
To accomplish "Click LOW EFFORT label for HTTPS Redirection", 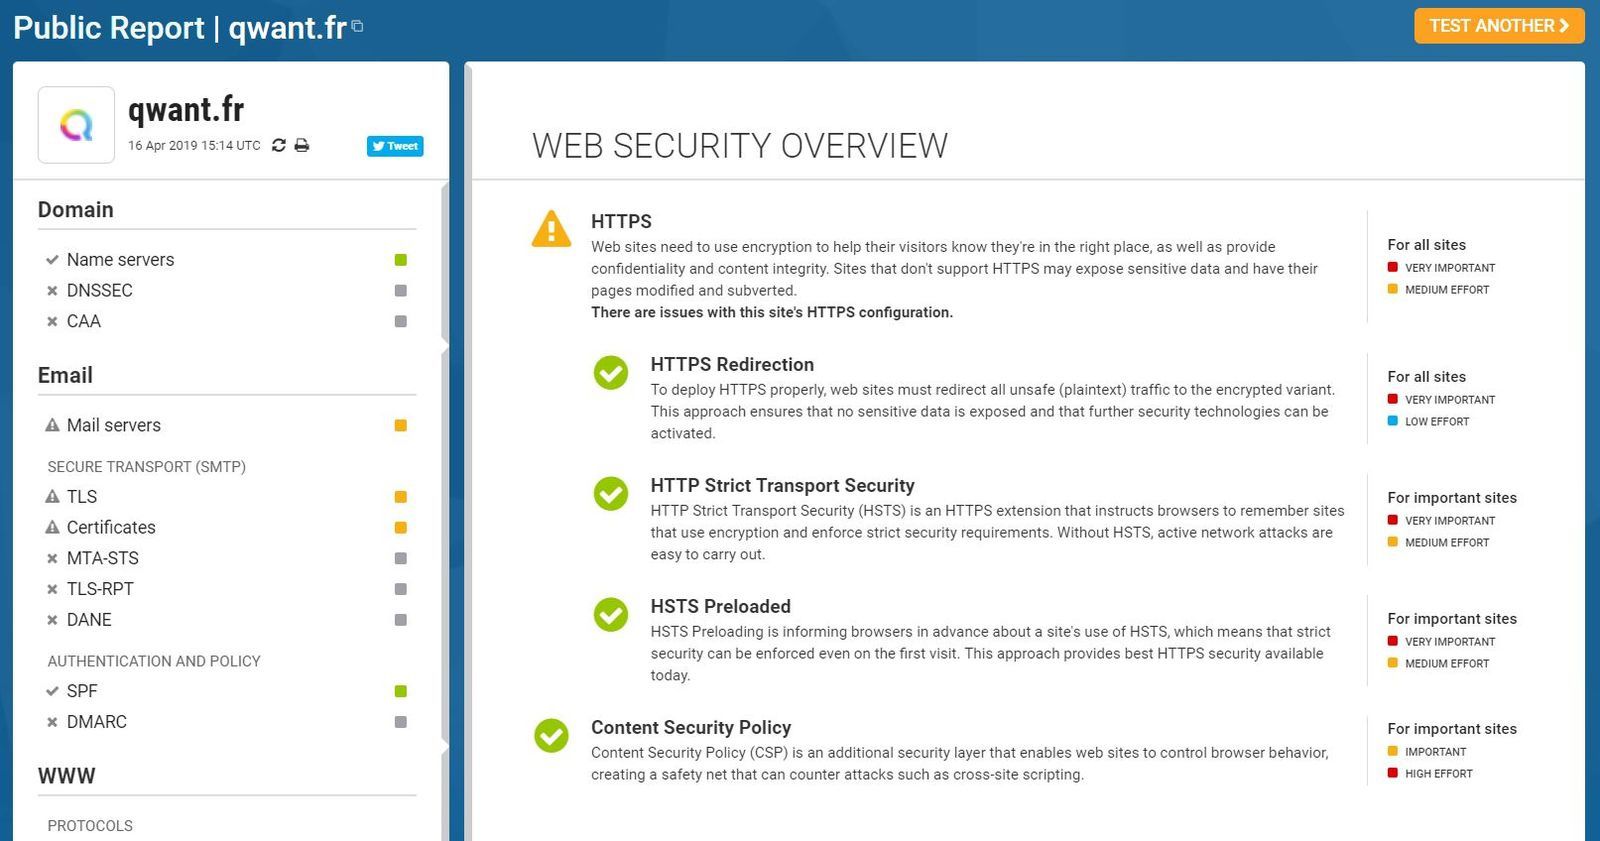I will click(1437, 422).
